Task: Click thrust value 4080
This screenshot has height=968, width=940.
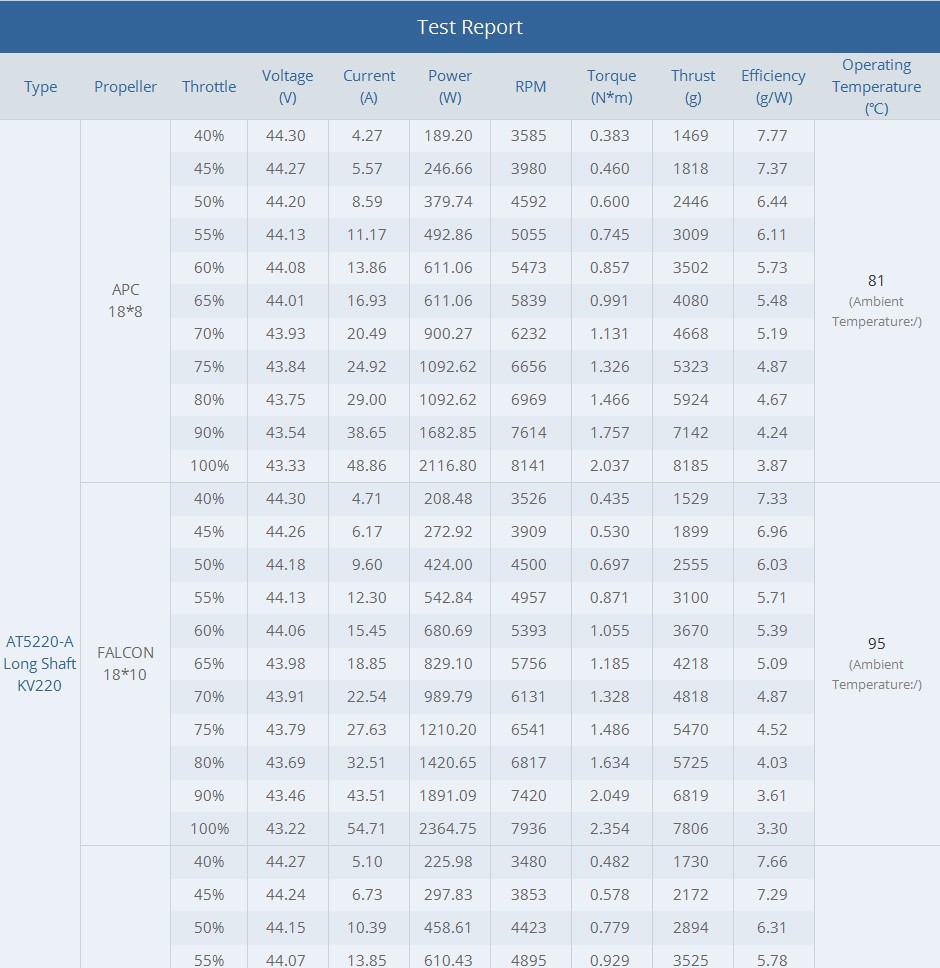Action: (691, 301)
